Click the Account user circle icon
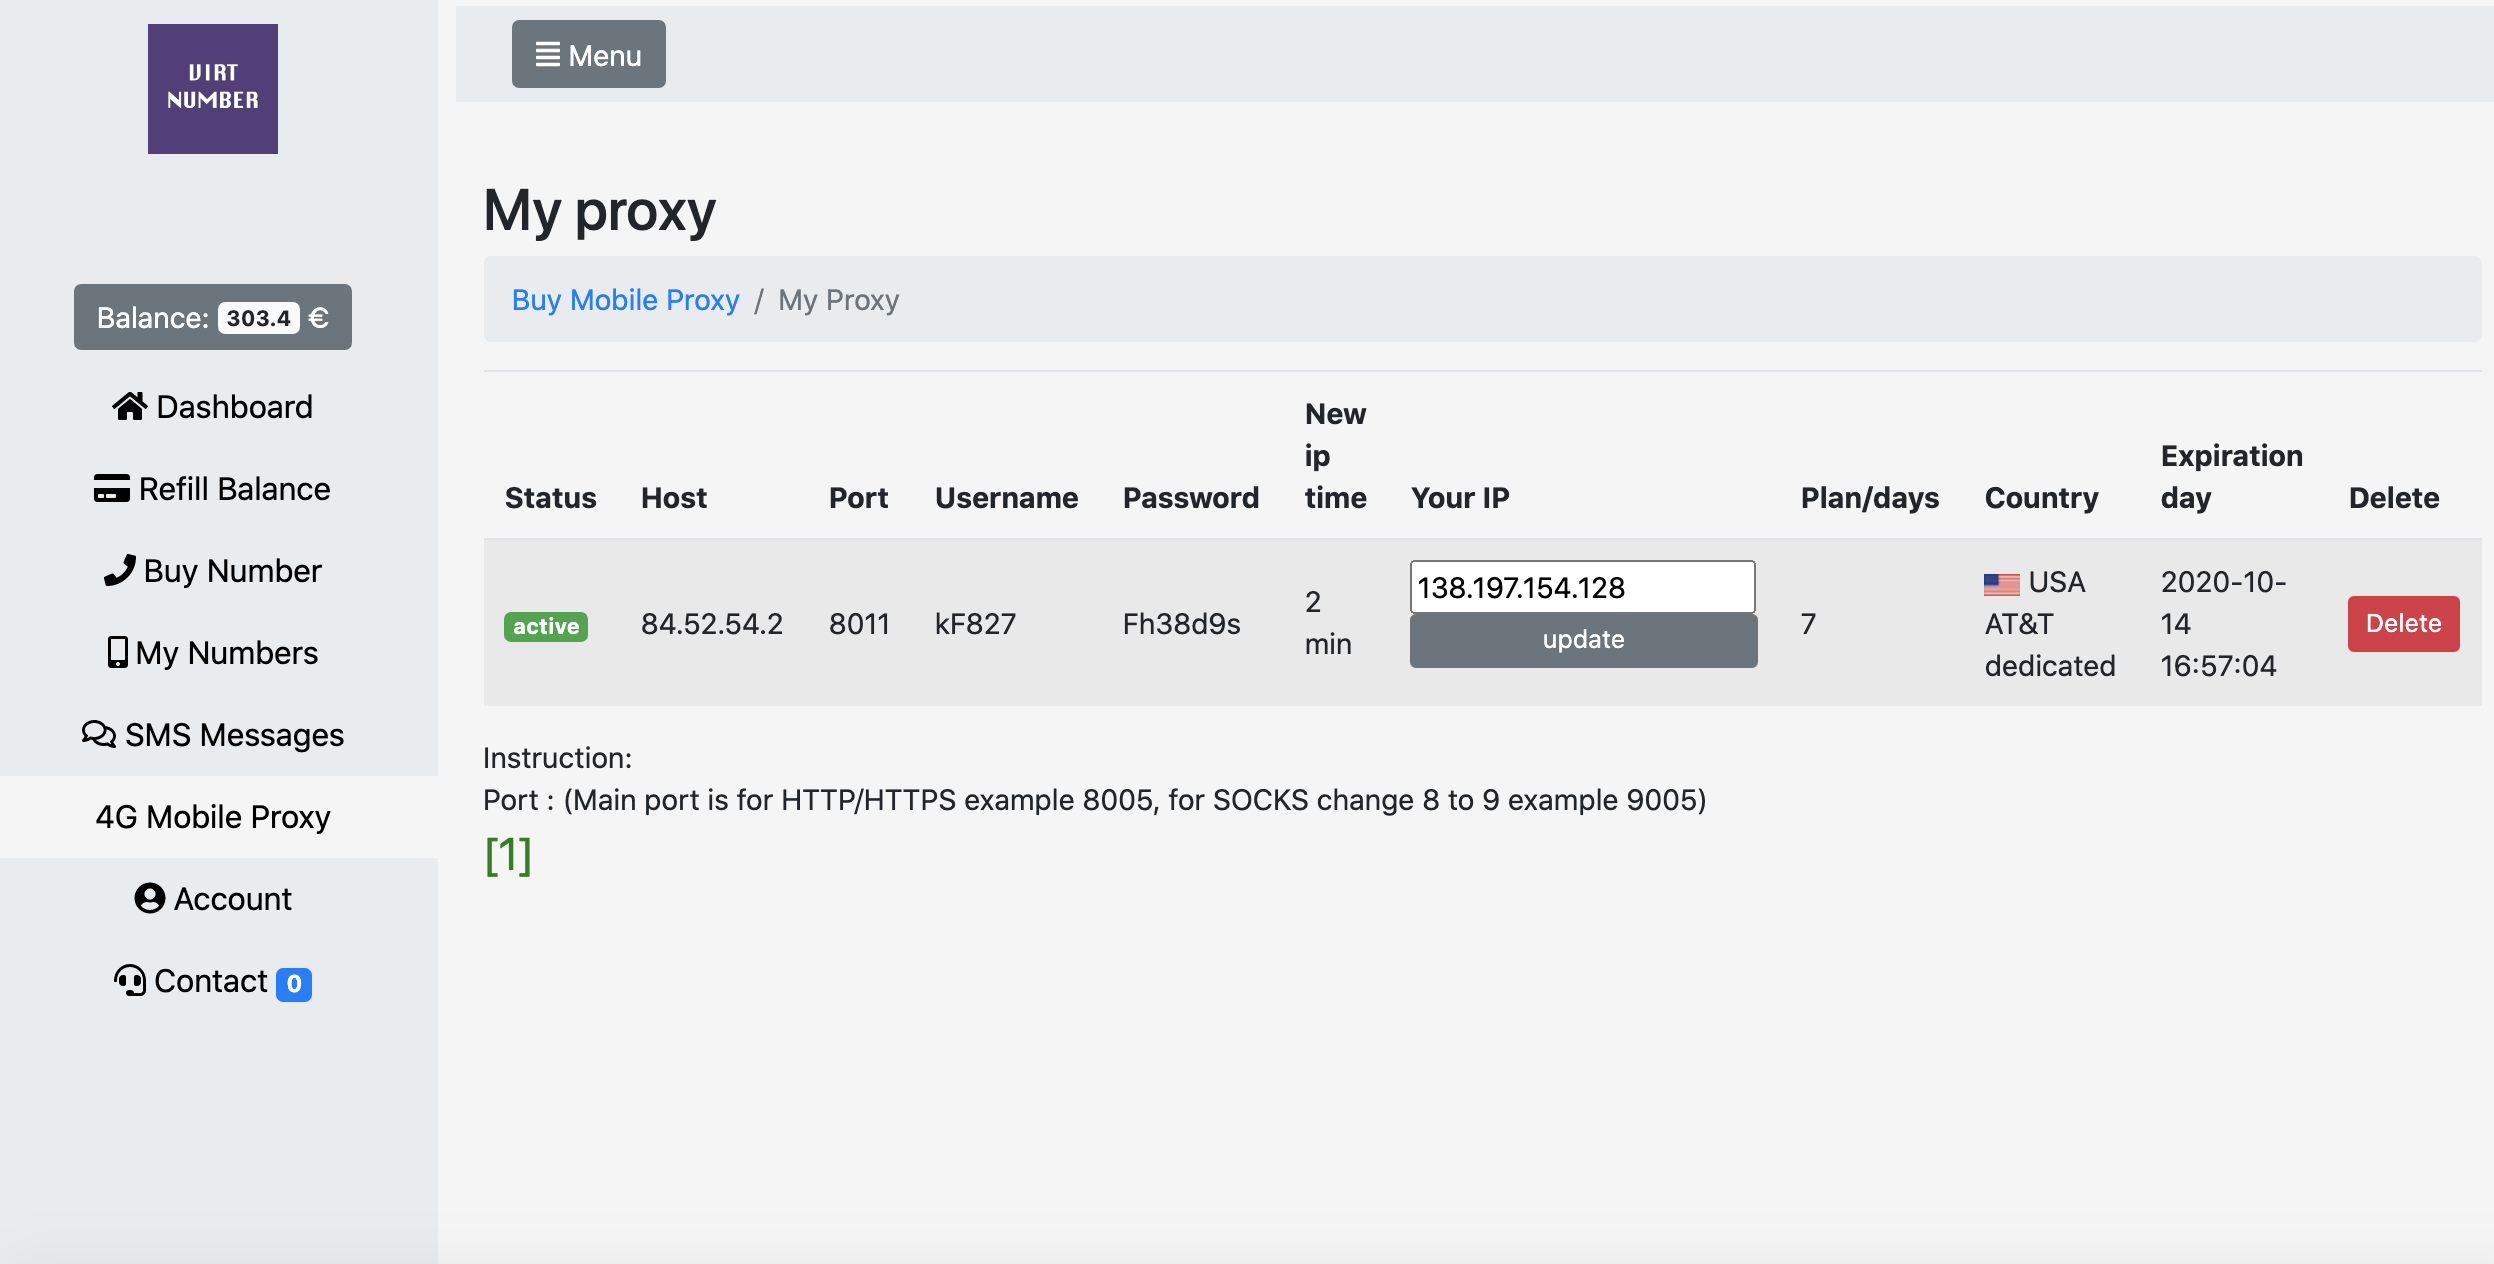This screenshot has width=2494, height=1264. 149,898
